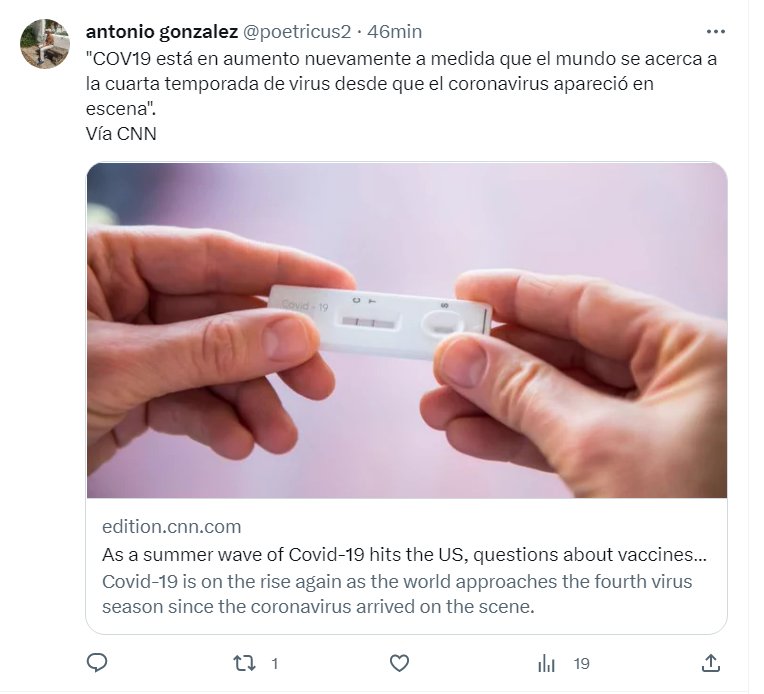764x694 pixels.
Task: Open antonio gonzalez's profile avatar
Action: [44, 43]
